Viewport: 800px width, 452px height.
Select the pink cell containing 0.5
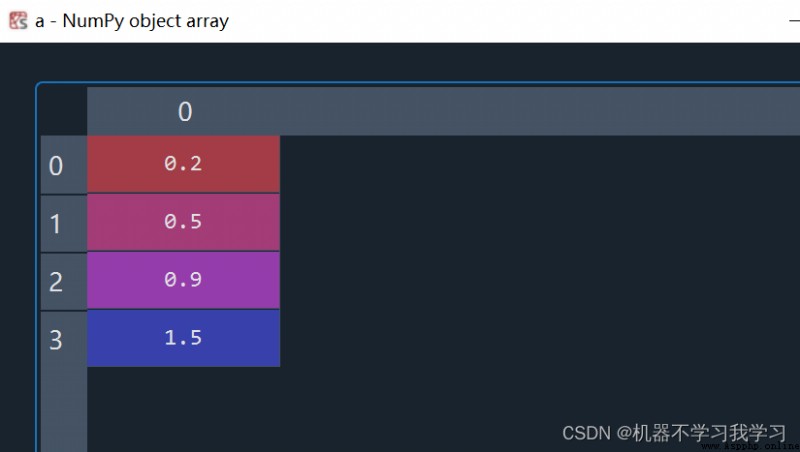[183, 222]
